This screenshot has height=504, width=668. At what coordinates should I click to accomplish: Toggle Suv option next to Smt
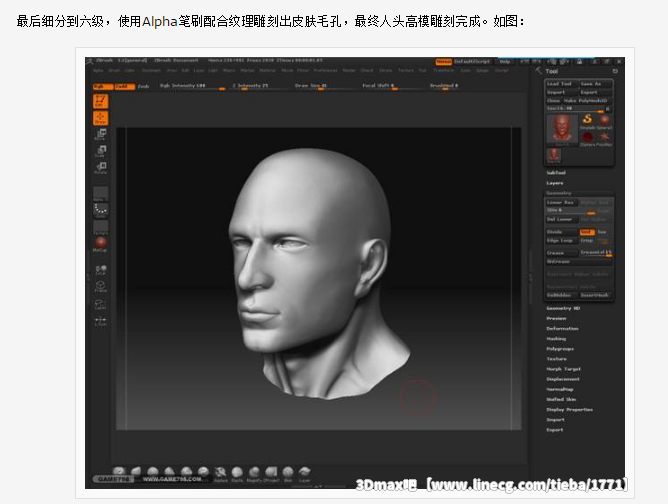point(602,232)
